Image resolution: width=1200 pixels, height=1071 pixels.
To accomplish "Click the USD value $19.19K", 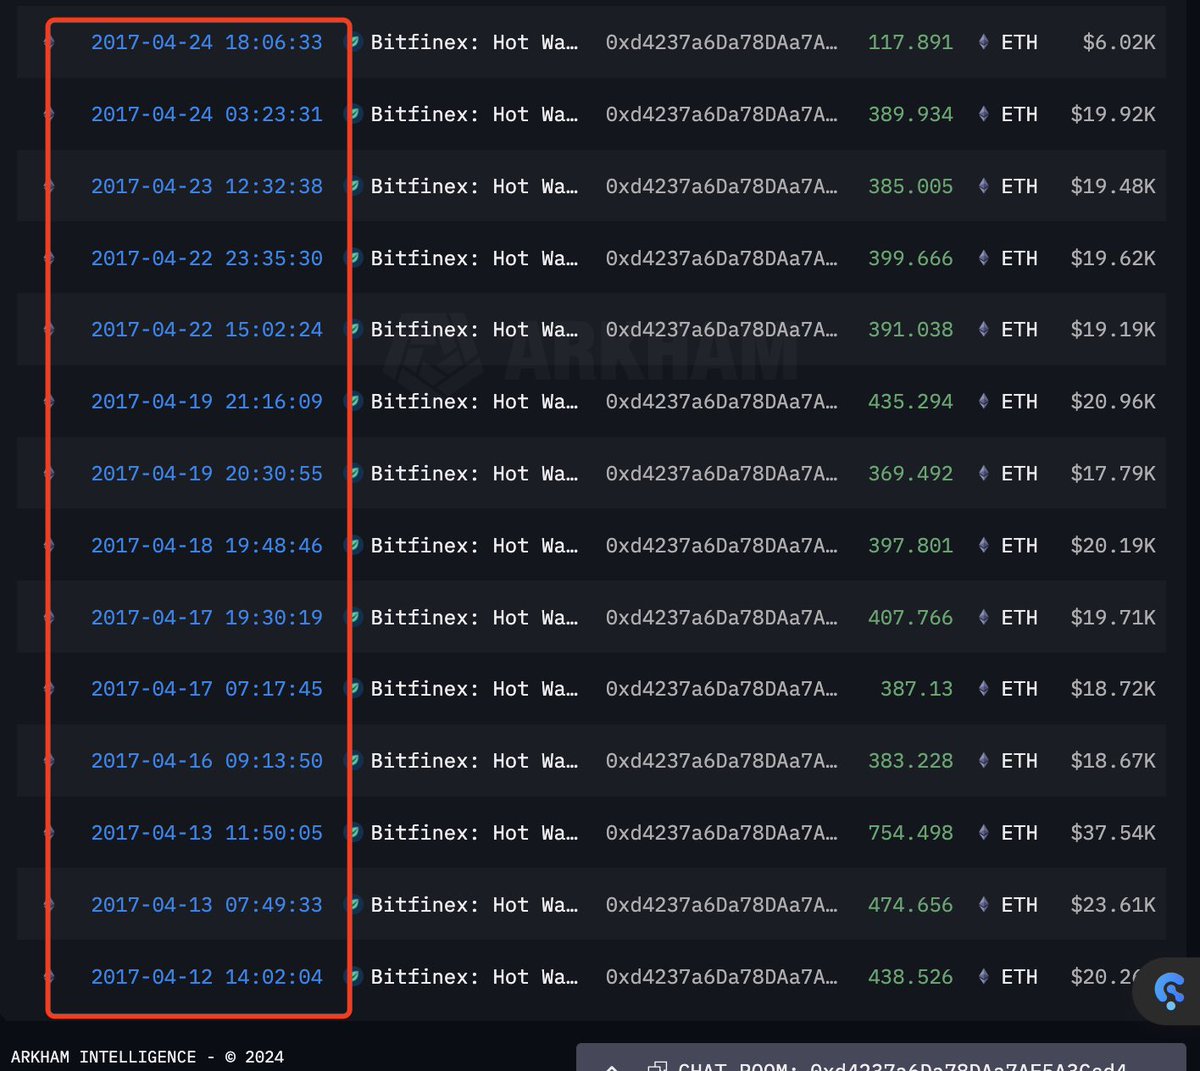I will [1113, 329].
